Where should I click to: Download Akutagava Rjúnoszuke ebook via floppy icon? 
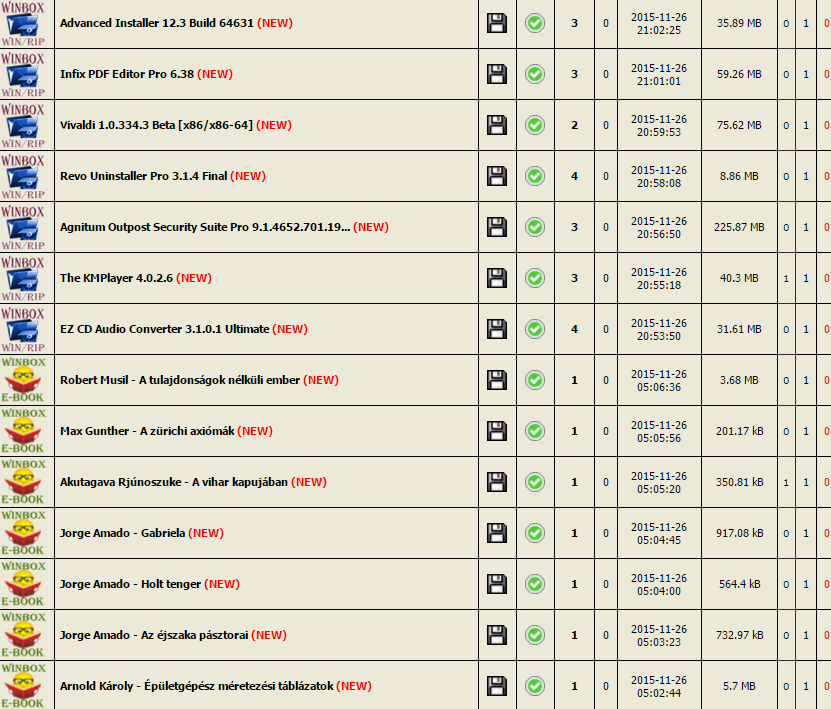tap(497, 482)
